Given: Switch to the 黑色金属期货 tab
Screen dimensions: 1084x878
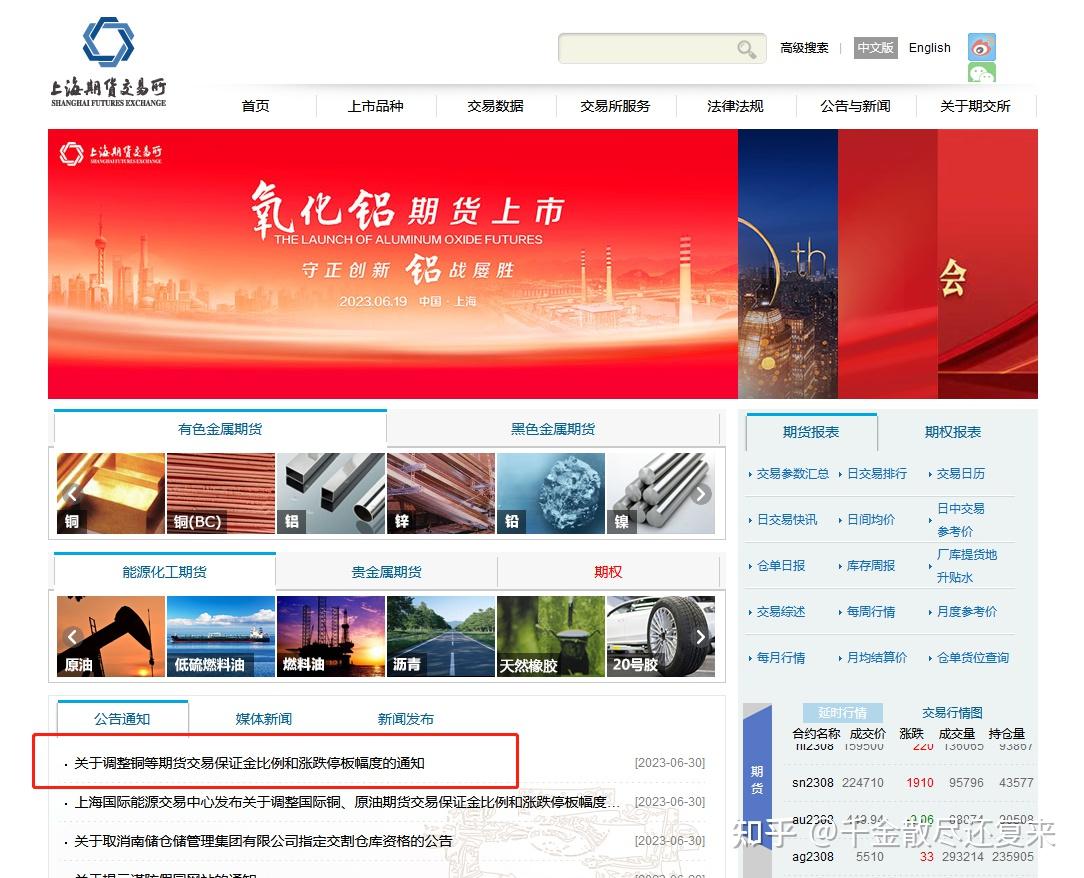Looking at the screenshot, I should click(x=553, y=428).
